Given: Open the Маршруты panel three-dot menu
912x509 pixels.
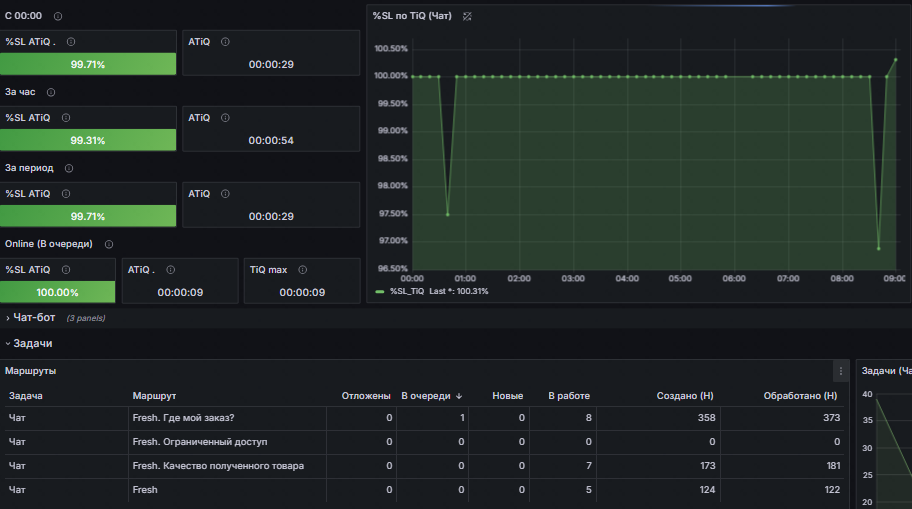Looking at the screenshot, I should coord(840,371).
